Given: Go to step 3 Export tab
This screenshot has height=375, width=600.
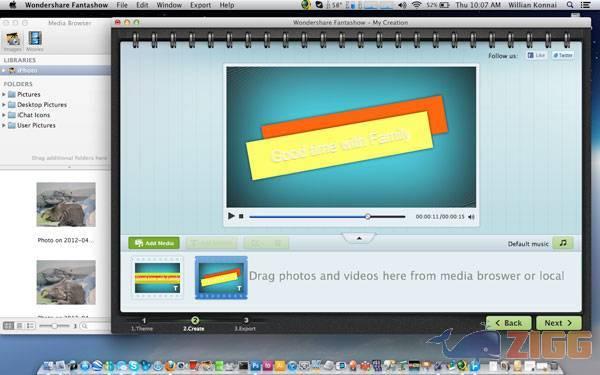Looking at the screenshot, I should tap(245, 324).
